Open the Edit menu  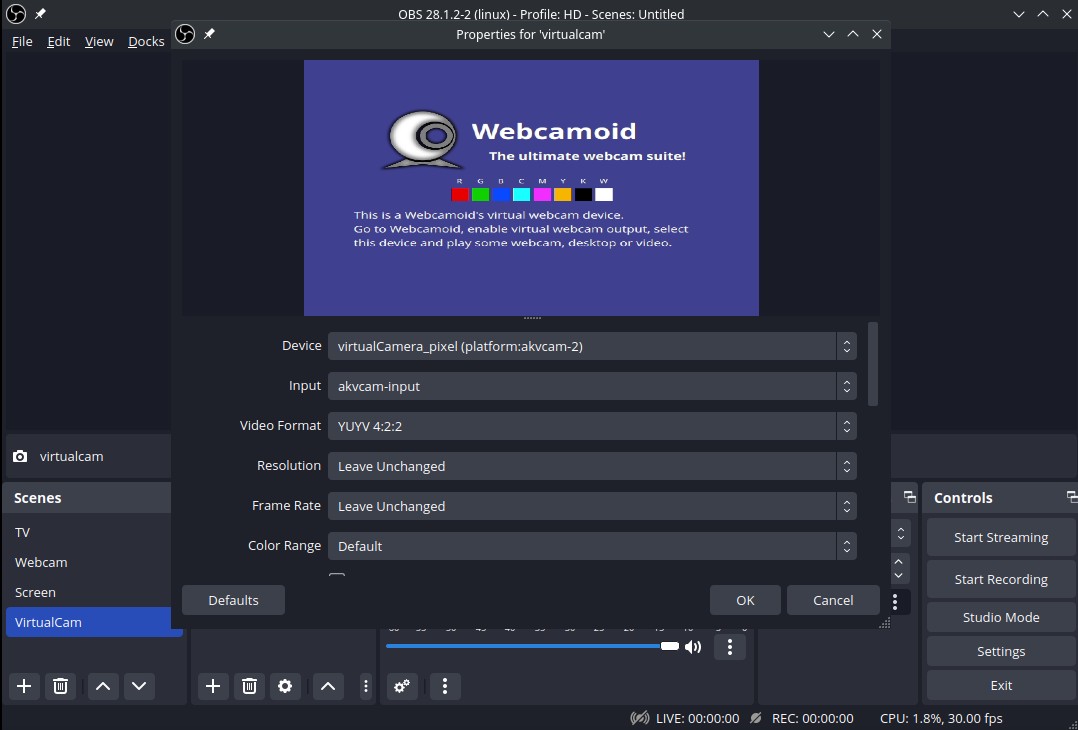pos(58,41)
